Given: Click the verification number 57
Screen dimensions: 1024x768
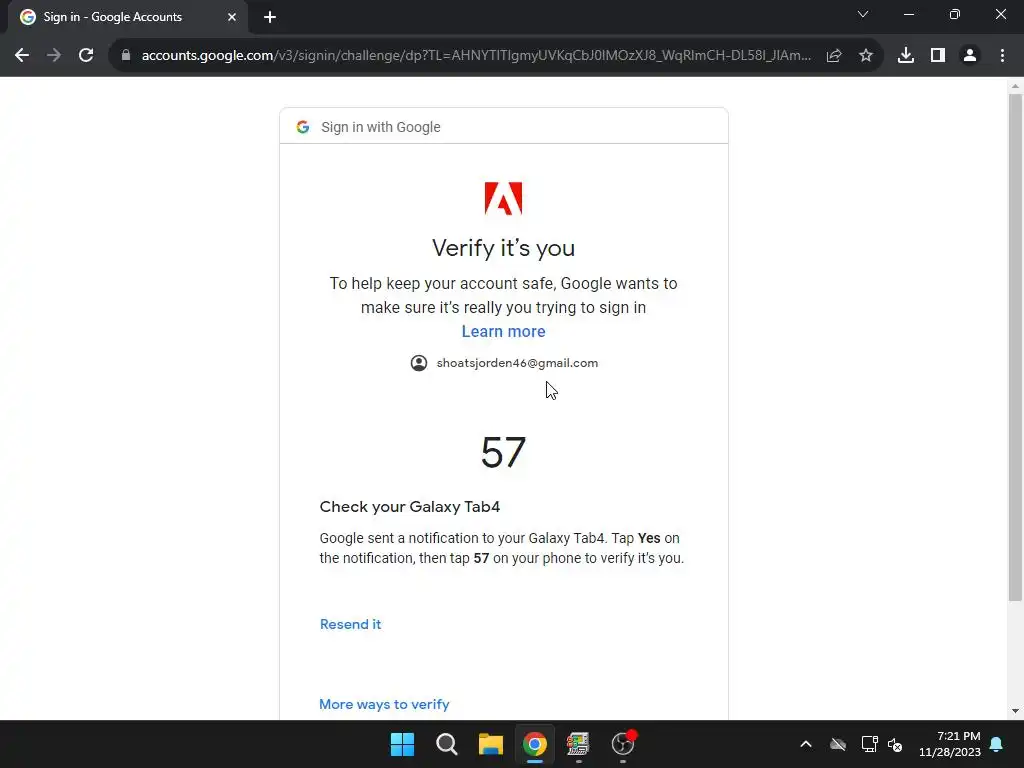Looking at the screenshot, I should [x=504, y=452].
